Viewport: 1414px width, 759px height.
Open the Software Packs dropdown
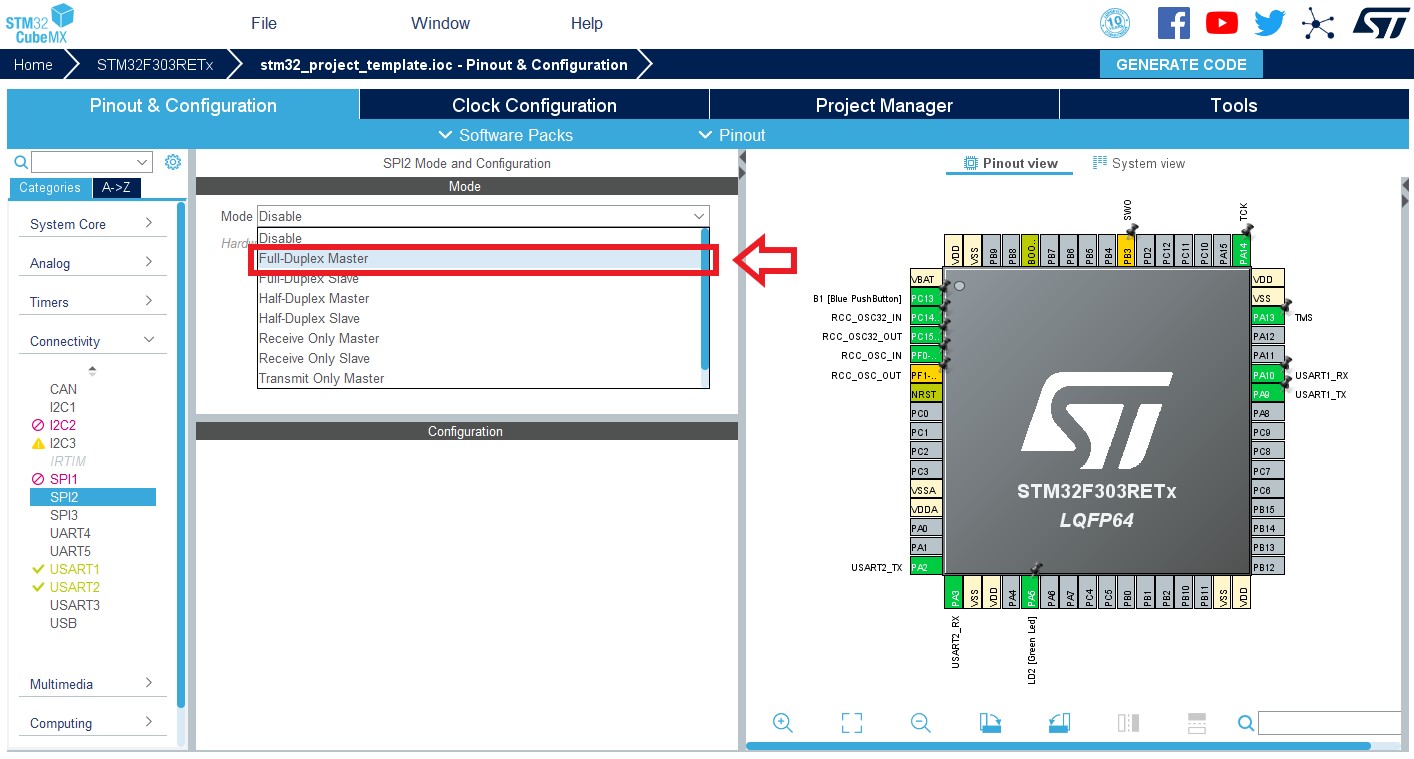tap(506, 135)
